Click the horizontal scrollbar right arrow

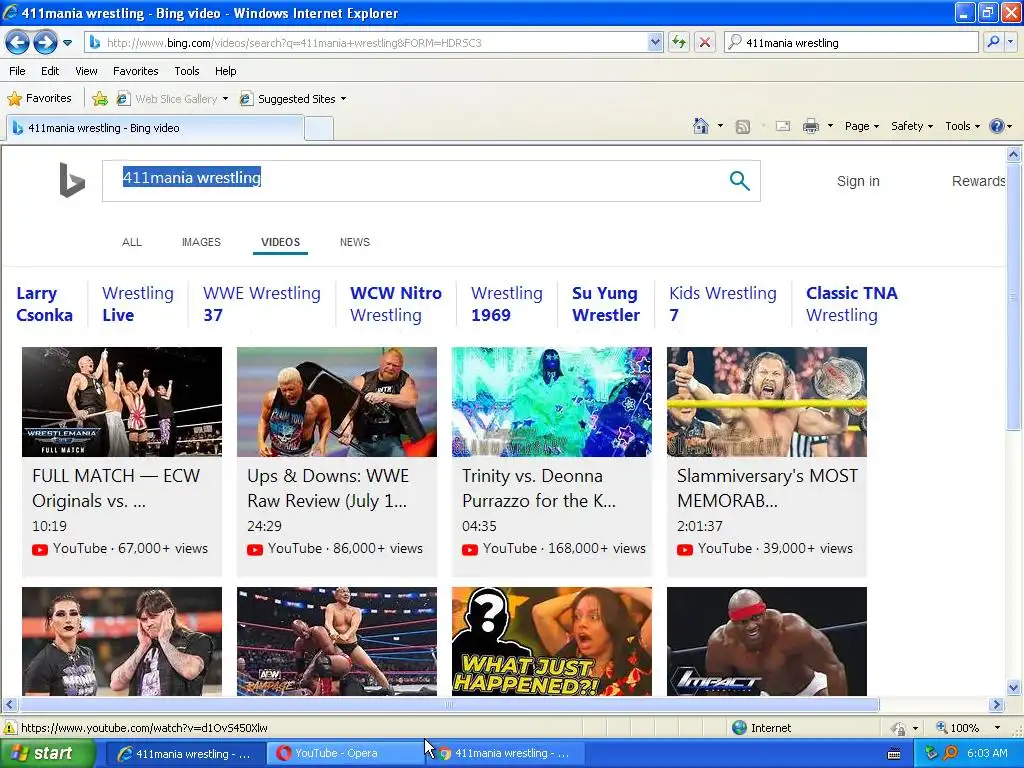996,705
